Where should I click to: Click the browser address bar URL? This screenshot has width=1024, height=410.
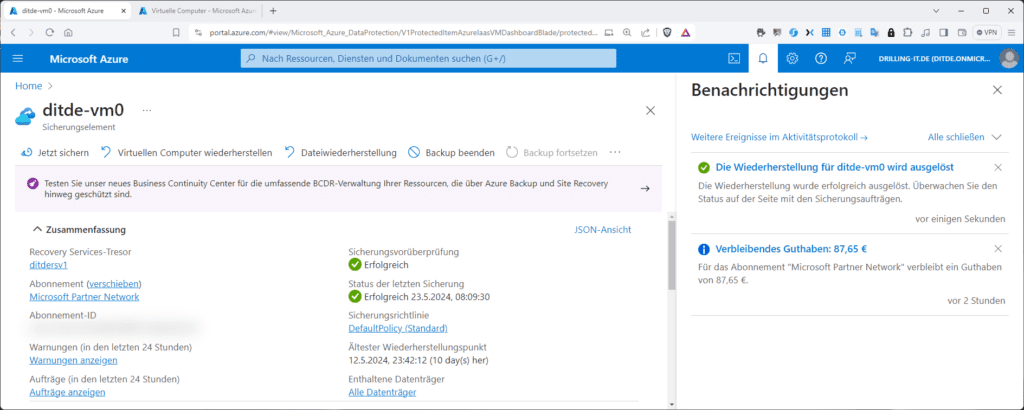click(x=403, y=33)
